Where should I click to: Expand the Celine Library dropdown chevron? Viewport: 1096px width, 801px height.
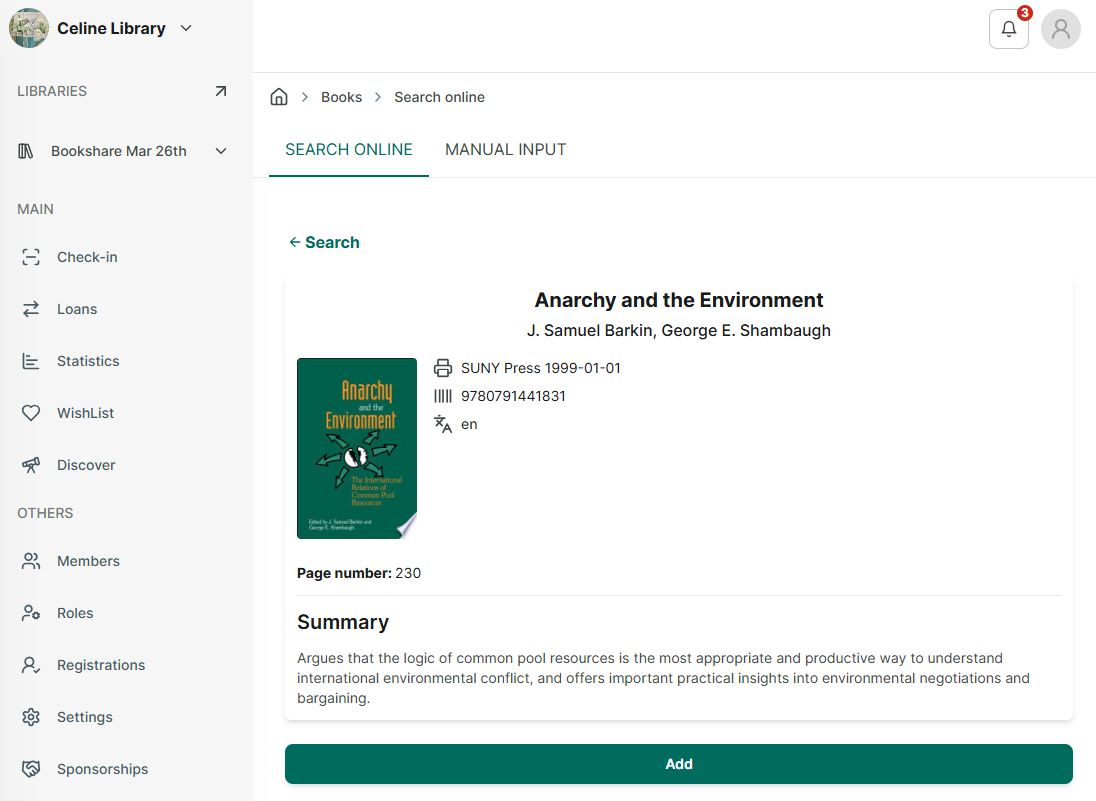click(x=186, y=28)
